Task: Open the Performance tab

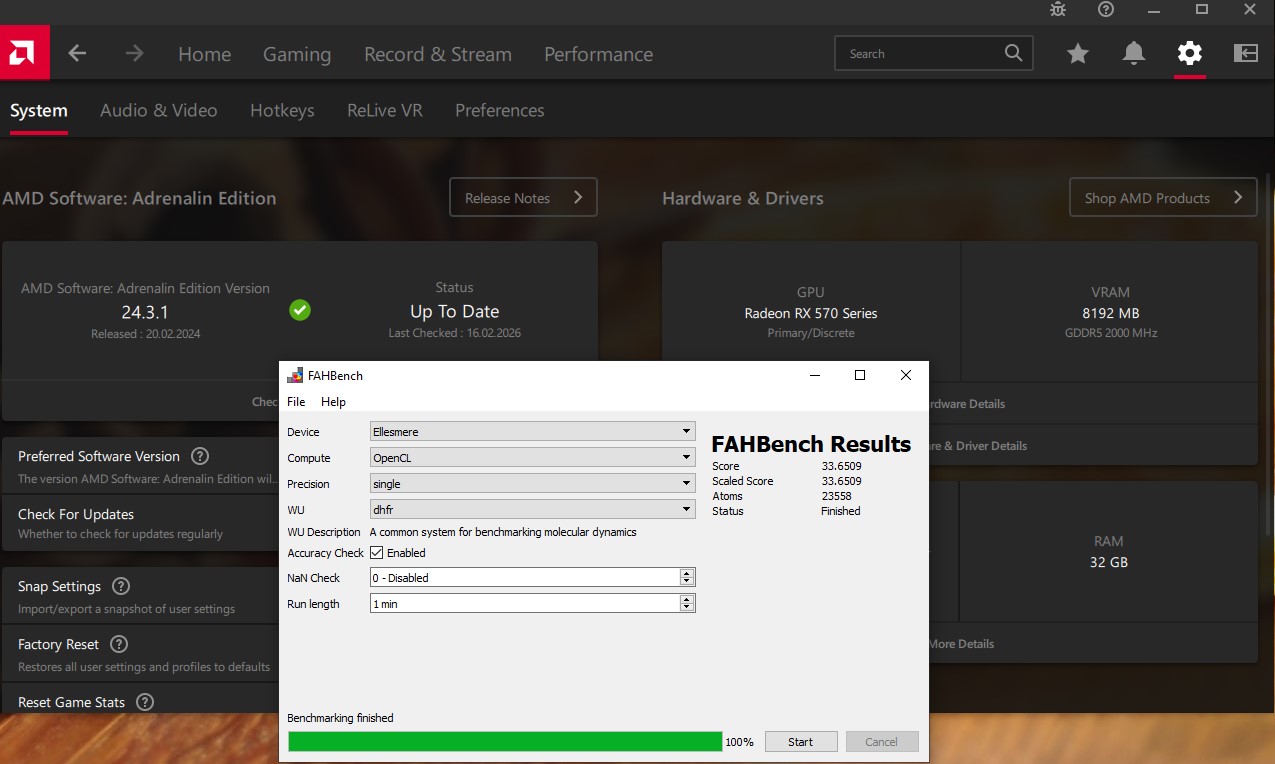Action: pyautogui.click(x=598, y=54)
